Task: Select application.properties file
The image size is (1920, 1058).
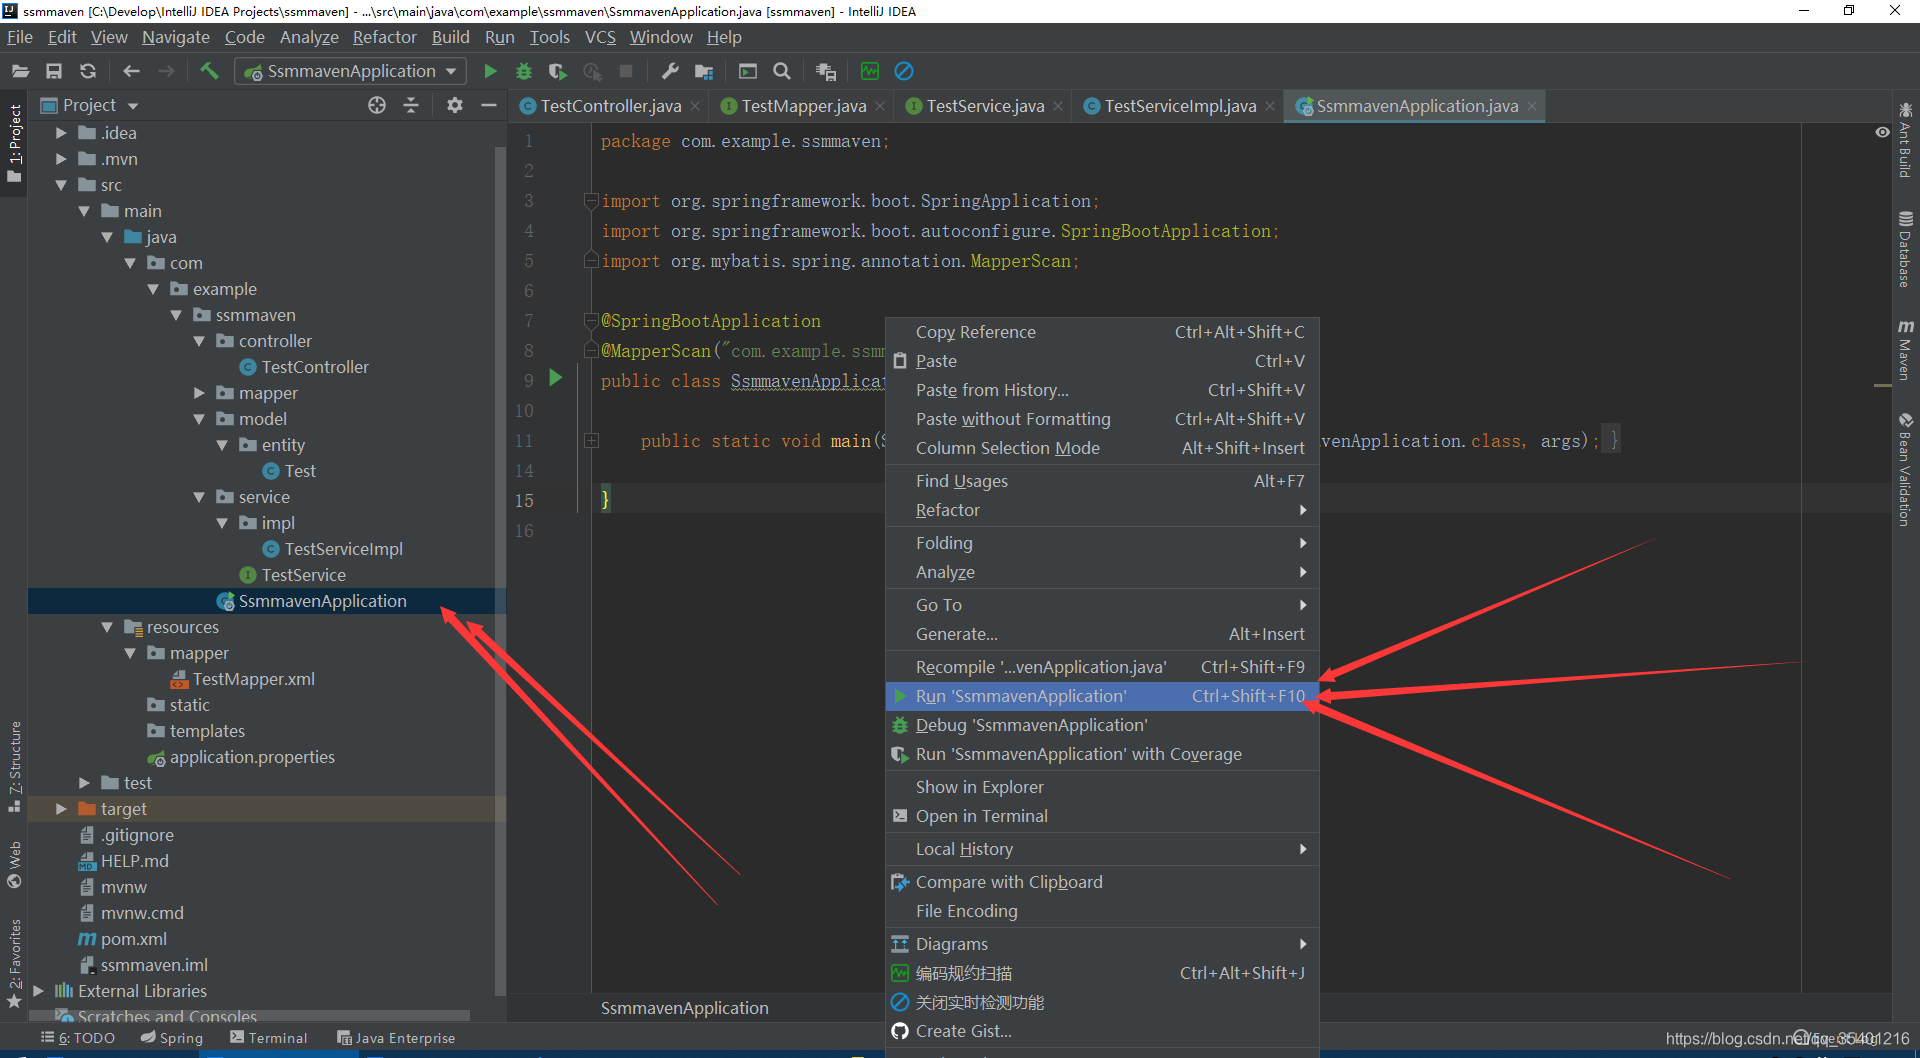Action: coord(252,757)
